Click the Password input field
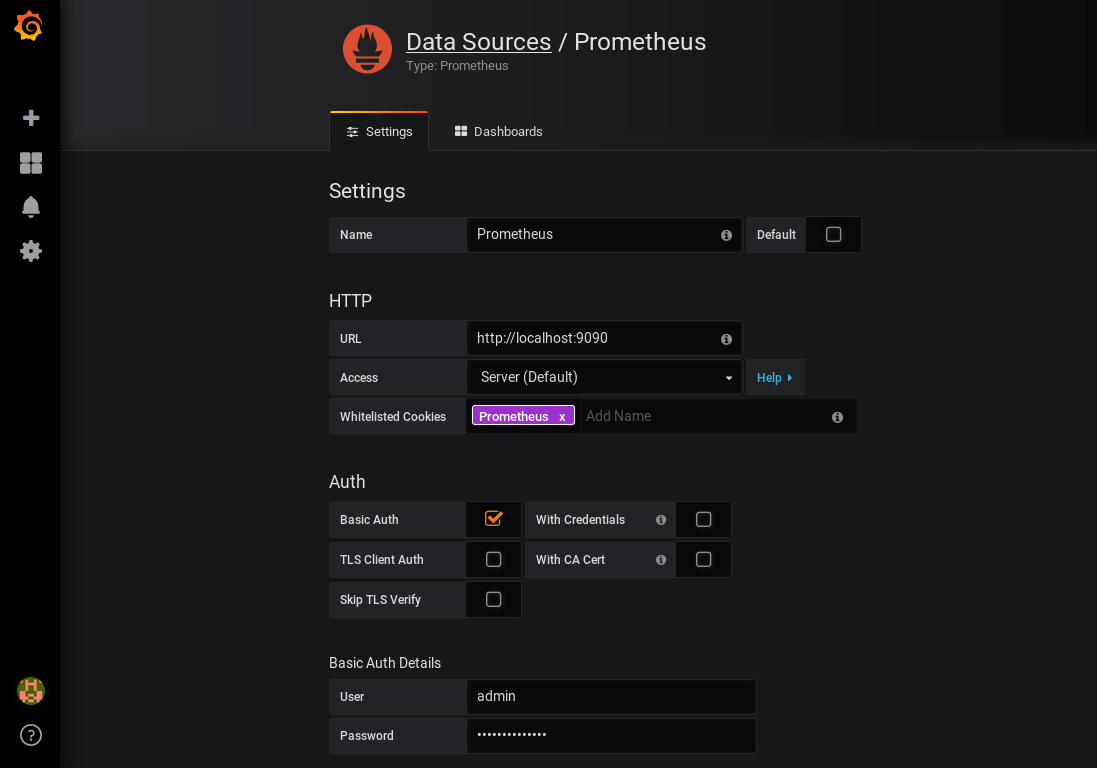 tap(611, 736)
